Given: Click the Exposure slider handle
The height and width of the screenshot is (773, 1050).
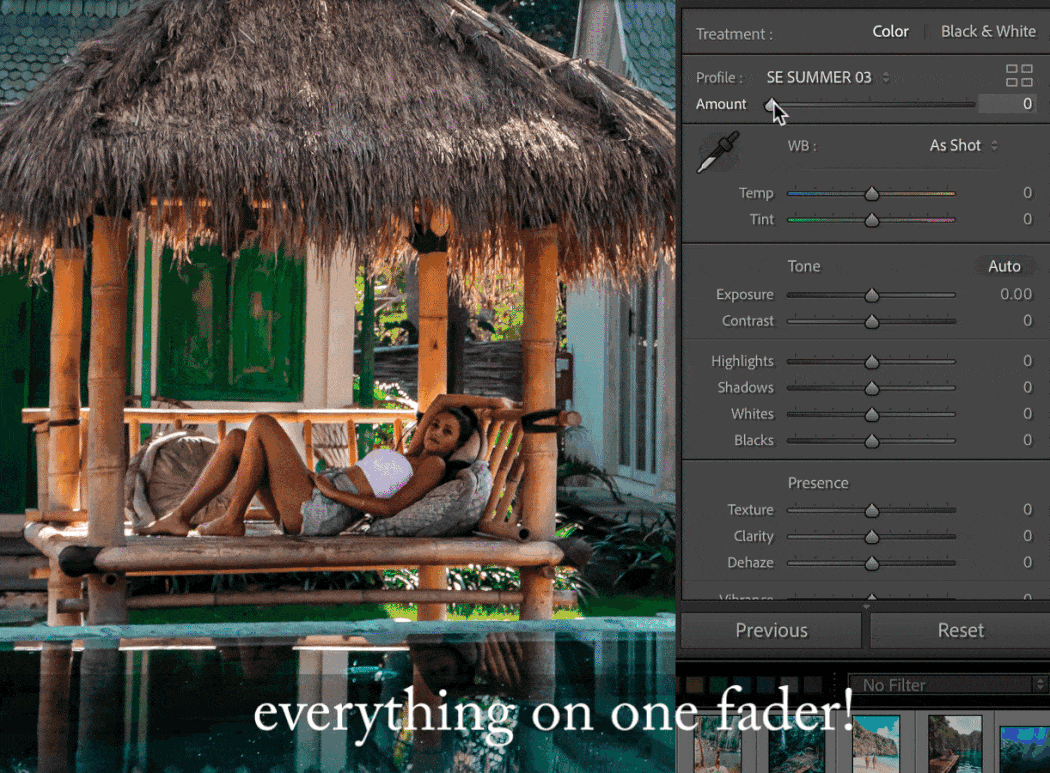Looking at the screenshot, I should tap(872, 295).
